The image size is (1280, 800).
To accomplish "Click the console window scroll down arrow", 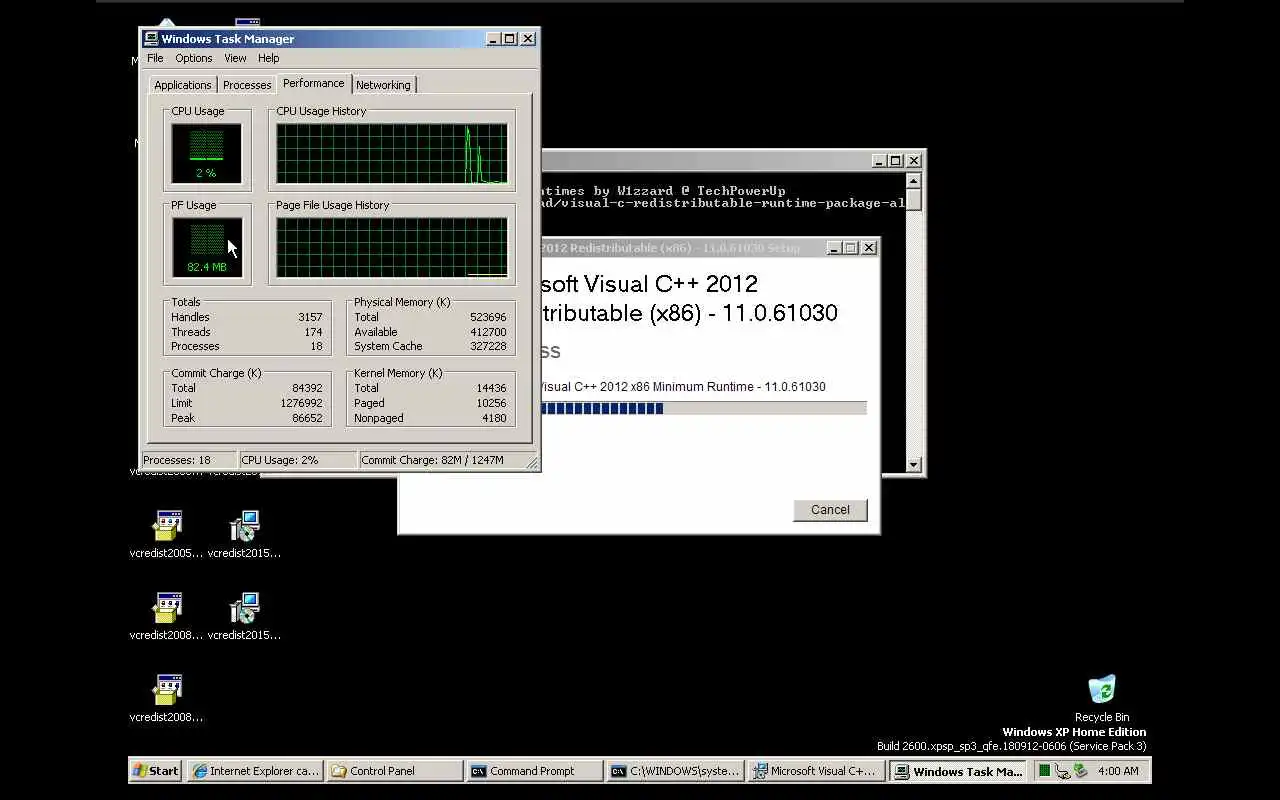I will 913,464.
